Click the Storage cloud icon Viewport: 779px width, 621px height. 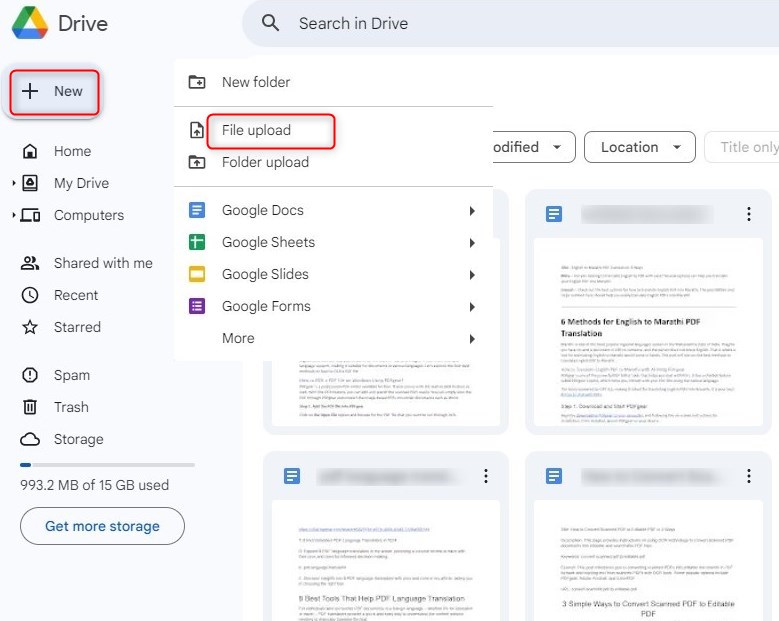(30, 439)
